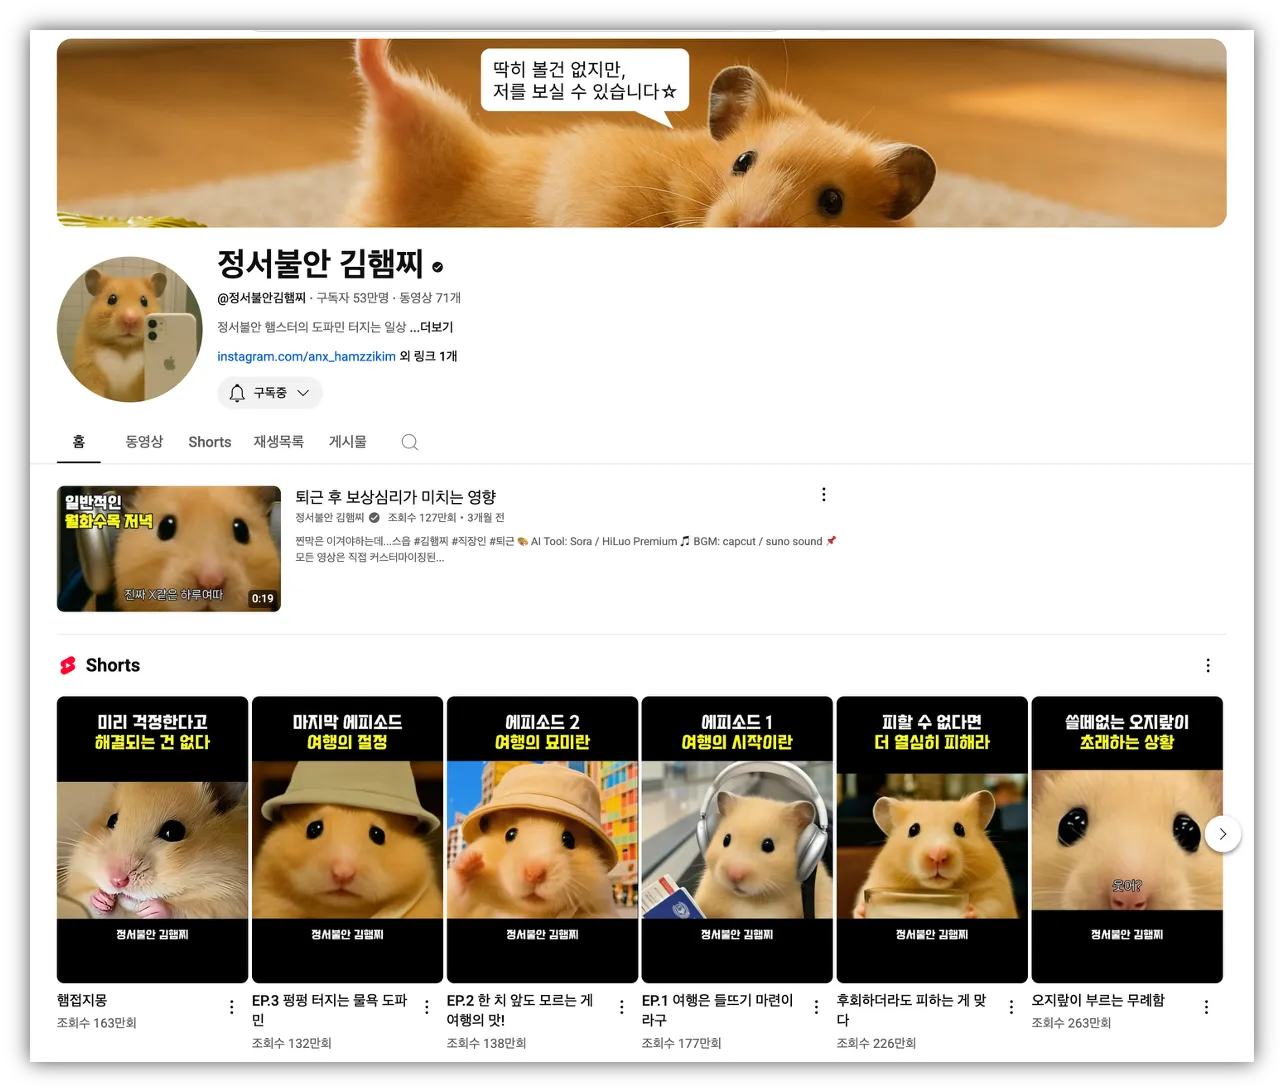
Task: Switch to the Shorts tab
Action: 209,441
